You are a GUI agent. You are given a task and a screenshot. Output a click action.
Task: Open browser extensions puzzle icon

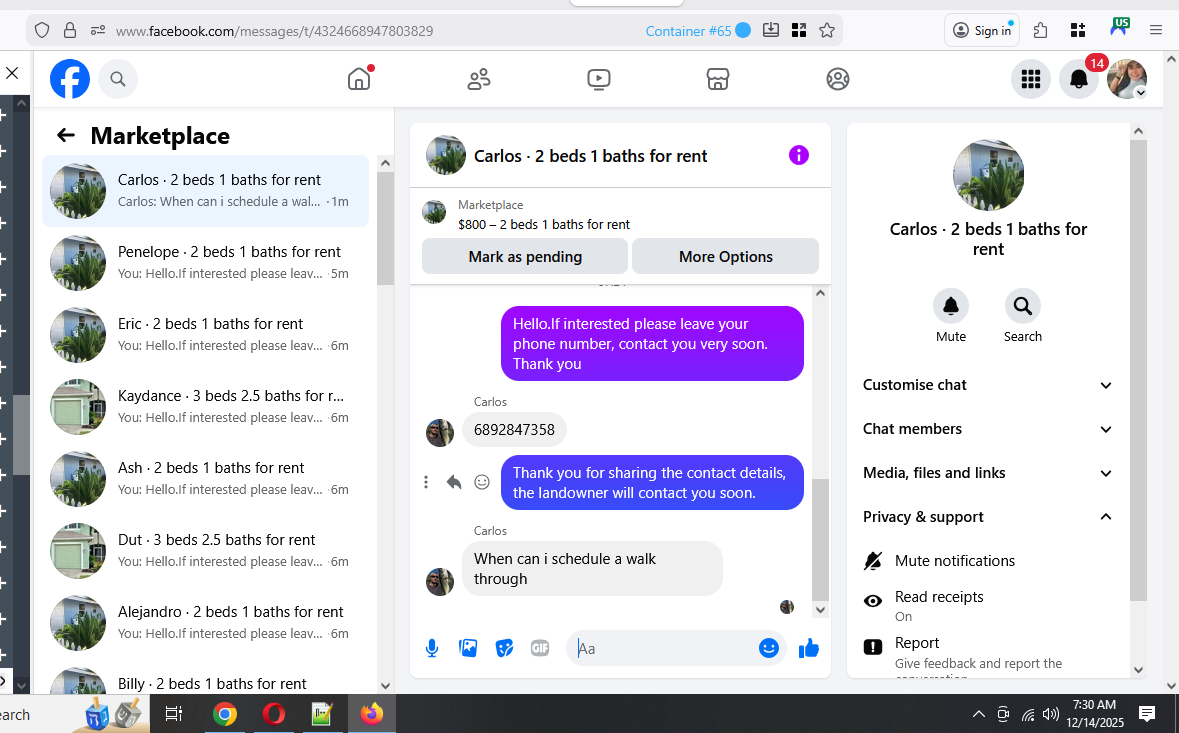tap(1041, 30)
